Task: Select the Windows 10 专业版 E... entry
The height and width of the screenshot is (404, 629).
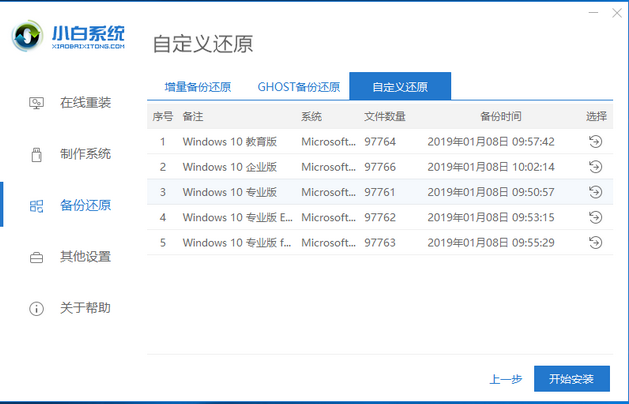Action: (x=380, y=217)
